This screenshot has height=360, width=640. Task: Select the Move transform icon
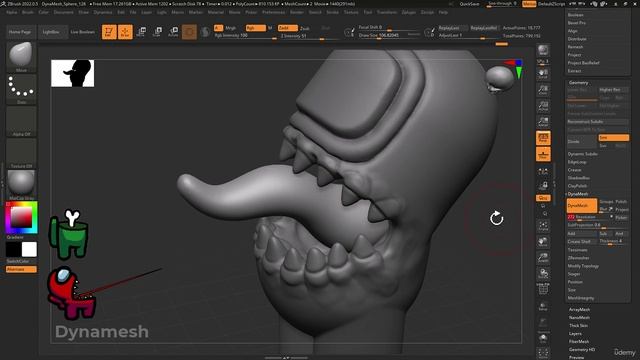[x=141, y=32]
